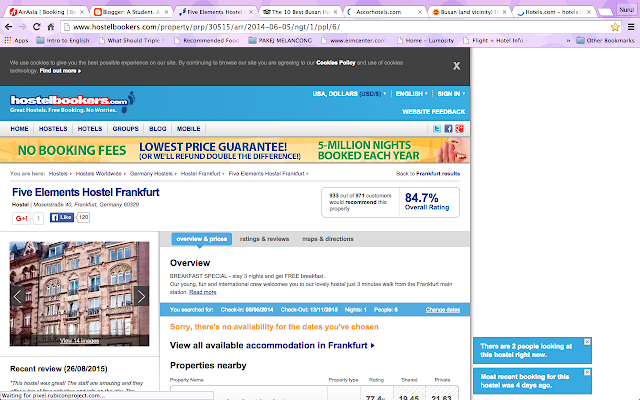Click the Hostel Frankfurt breadcrumb
The width and height of the screenshot is (640, 400).
tap(201, 173)
